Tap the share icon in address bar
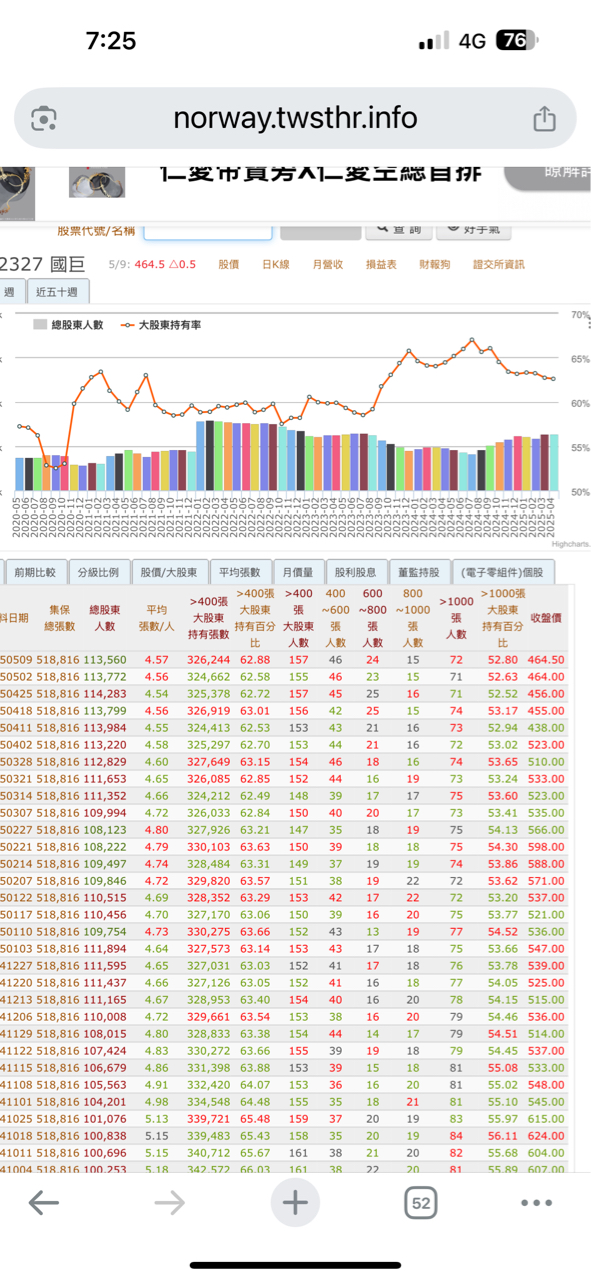 tap(544, 118)
